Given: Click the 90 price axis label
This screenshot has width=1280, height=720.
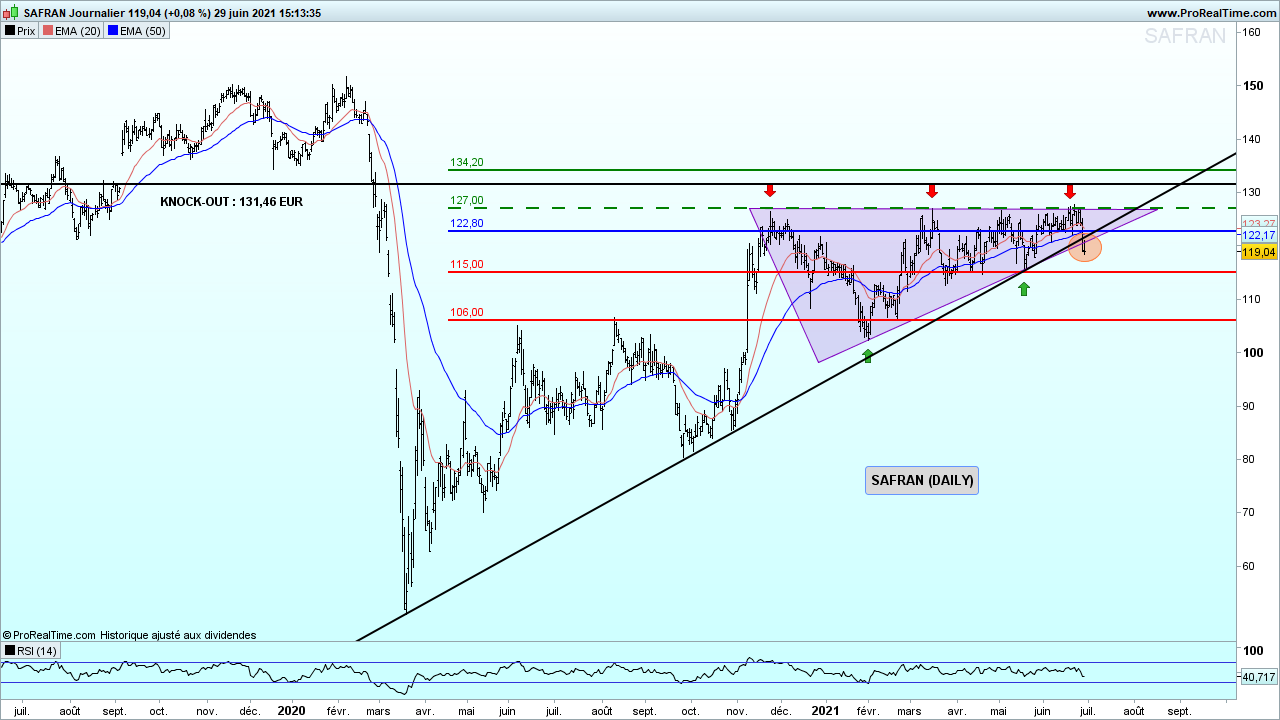Looking at the screenshot, I should point(1248,406).
